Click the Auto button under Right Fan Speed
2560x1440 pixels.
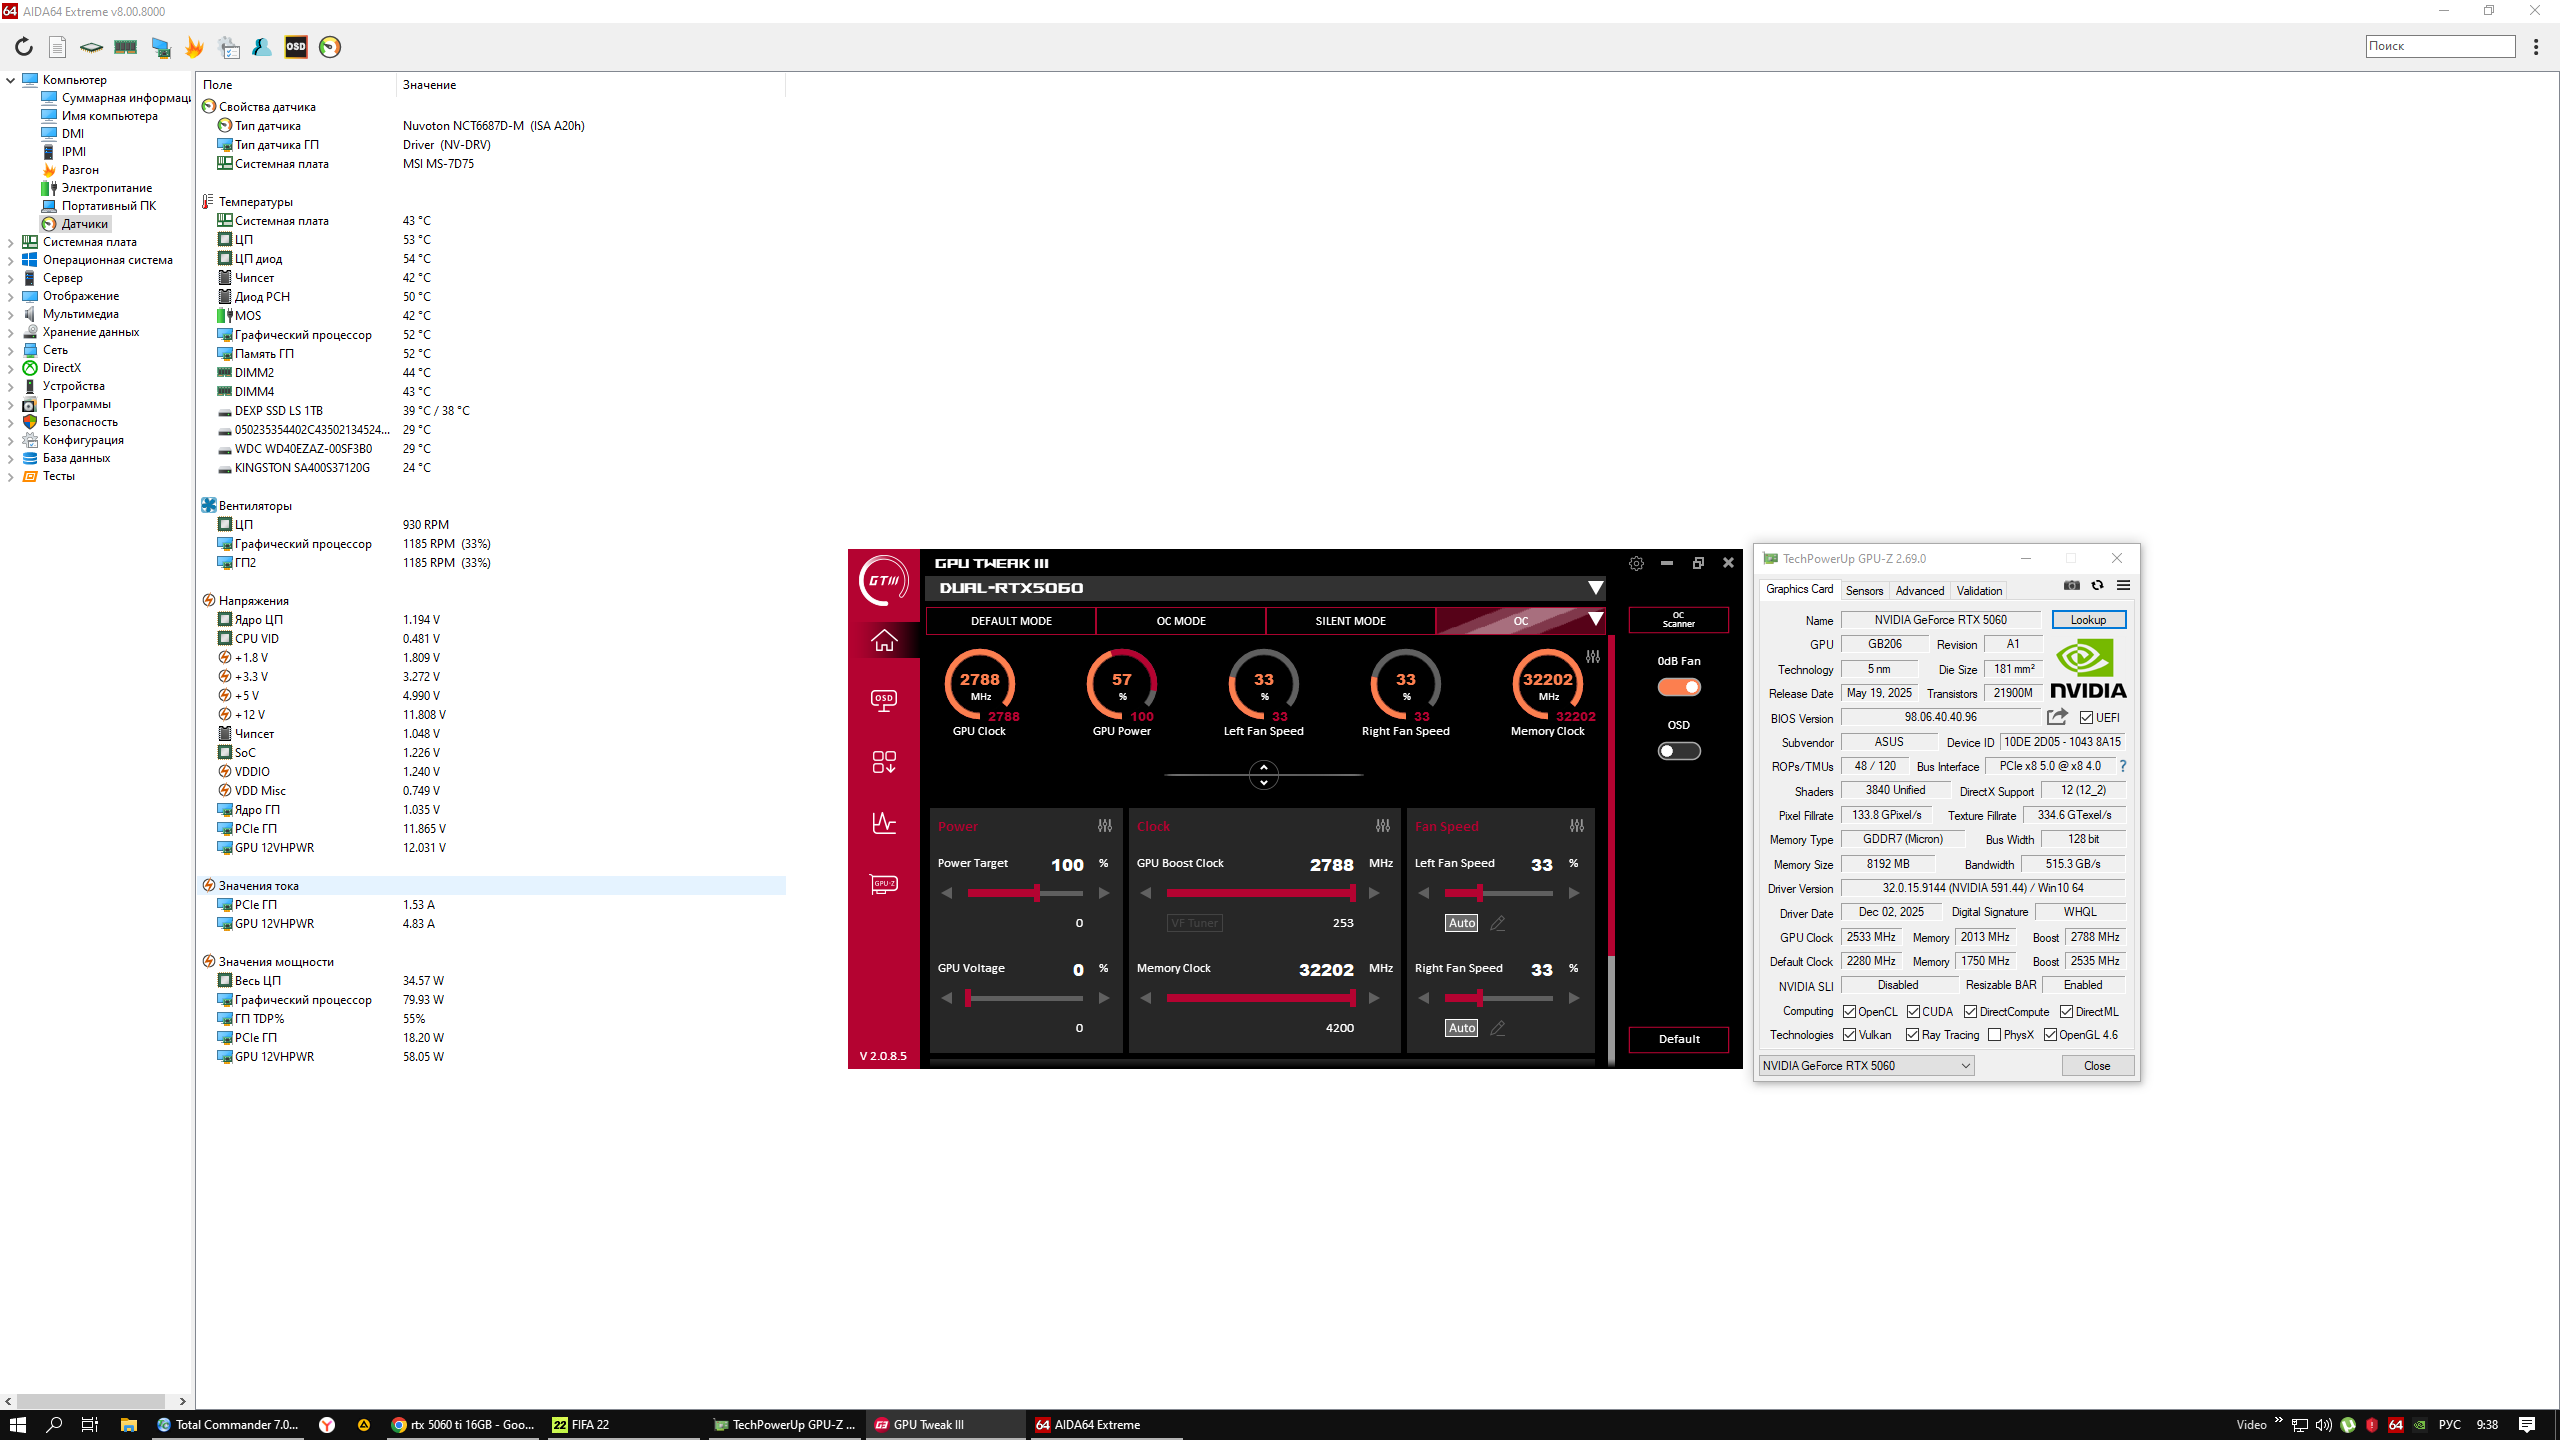(1462, 1028)
